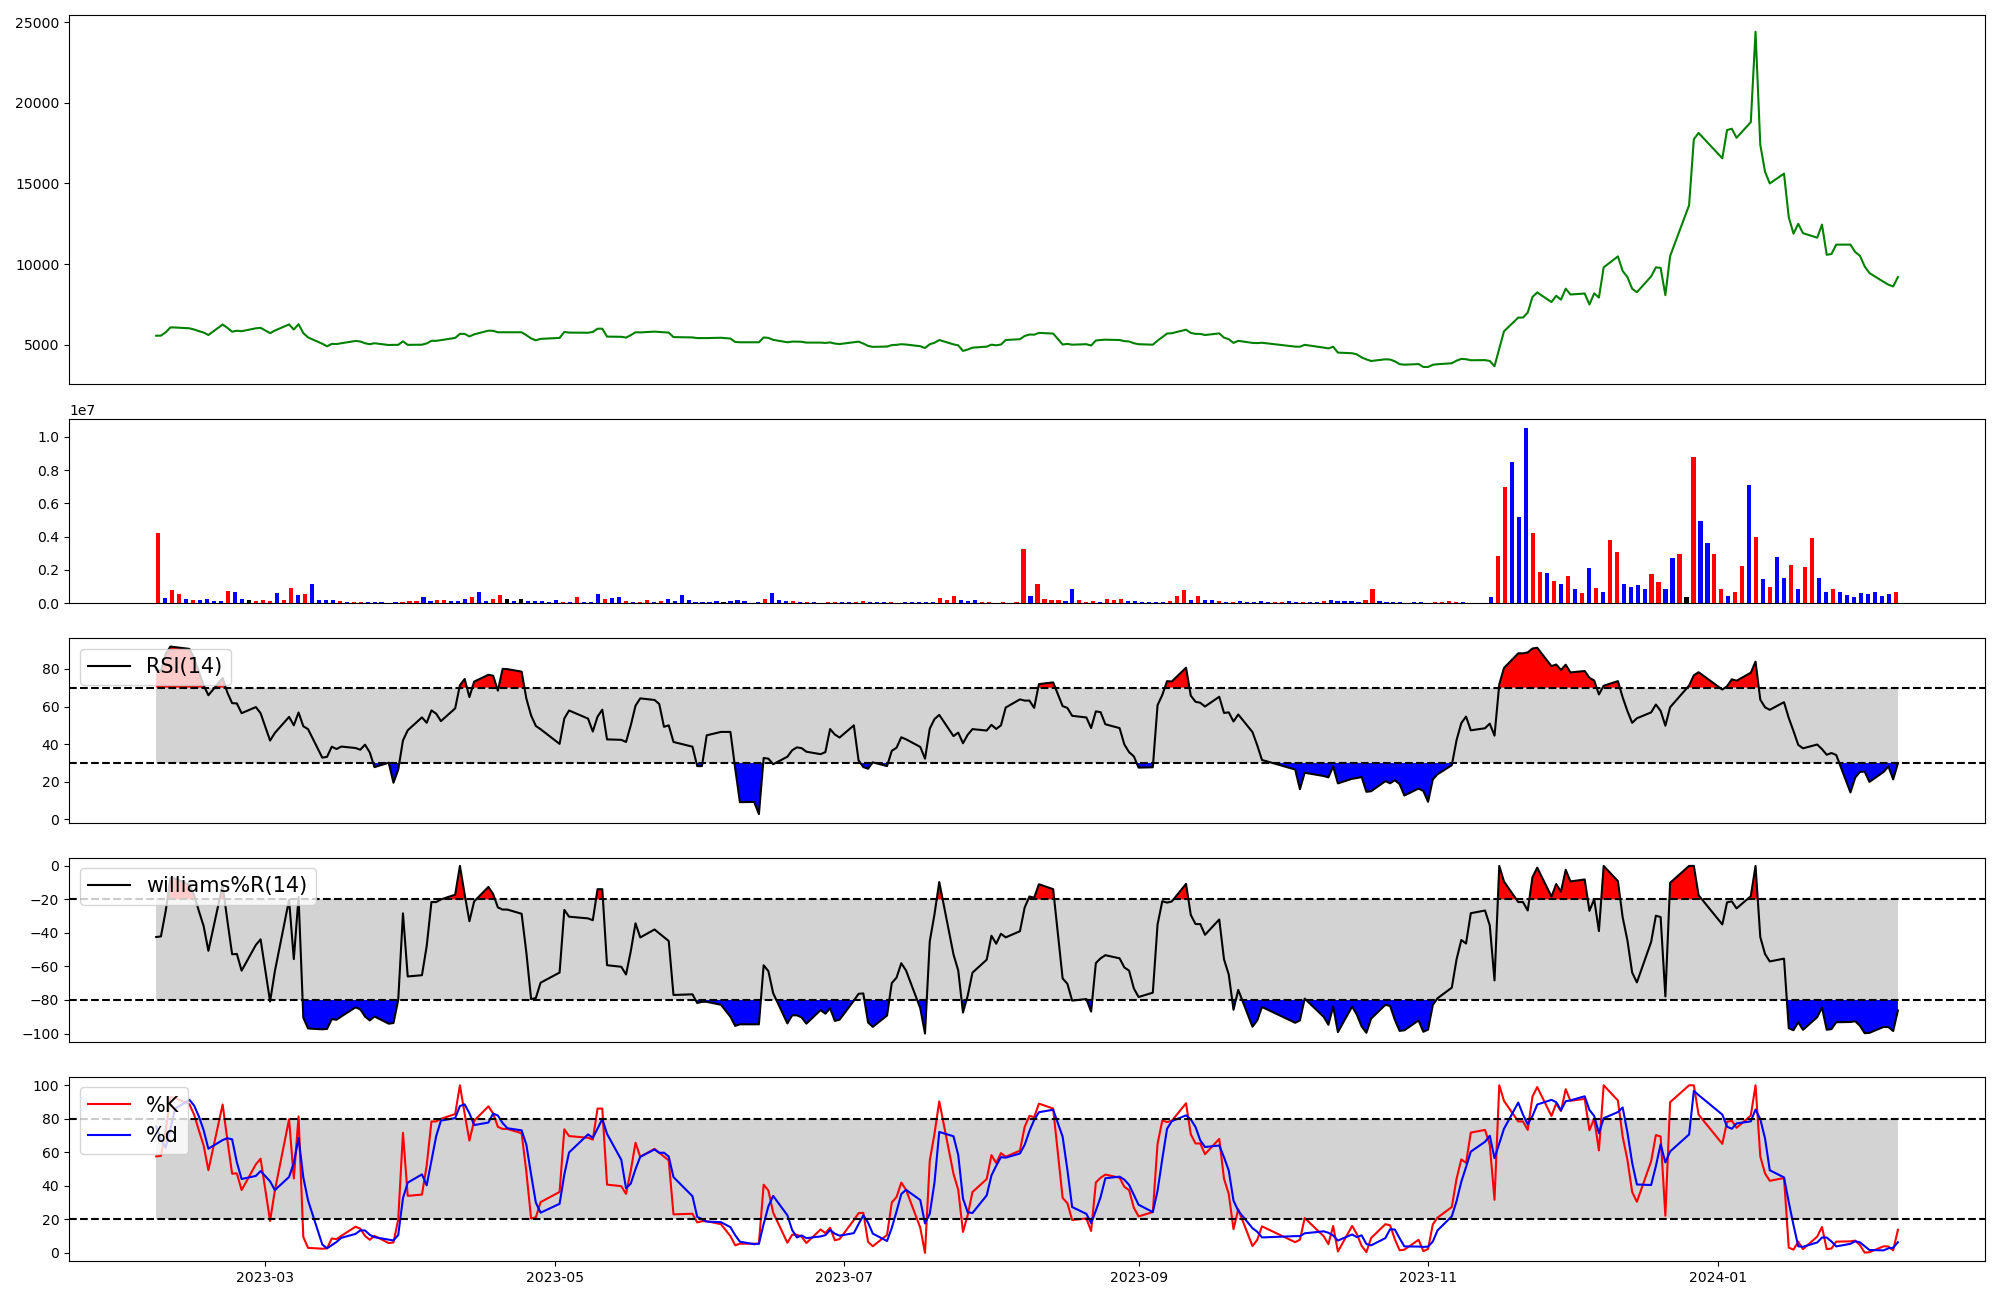Image resolution: width=2000 pixels, height=1300 pixels.
Task: Click the highest peak of the green price line
Action: 1755,33
